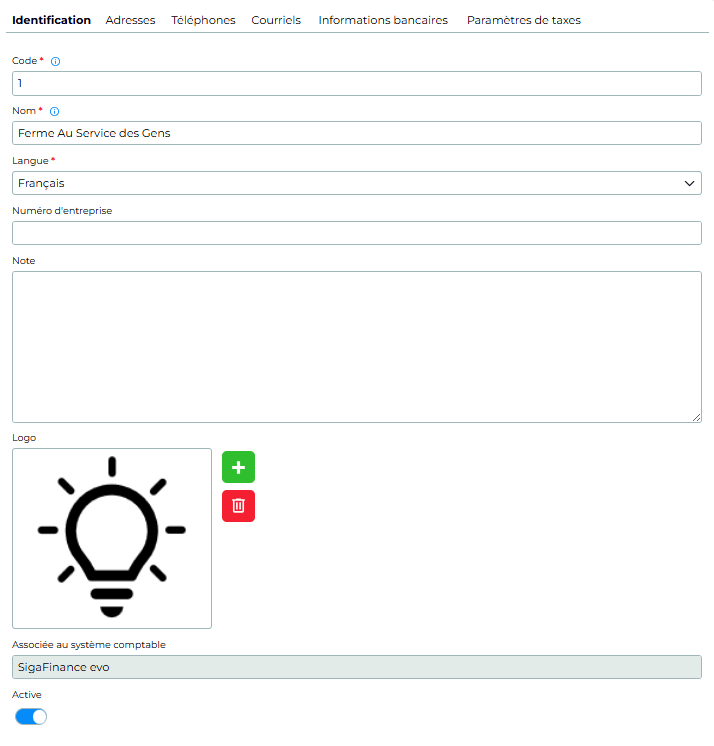Click the 'Langue' label
The width and height of the screenshot is (714, 746).
(x=30, y=161)
